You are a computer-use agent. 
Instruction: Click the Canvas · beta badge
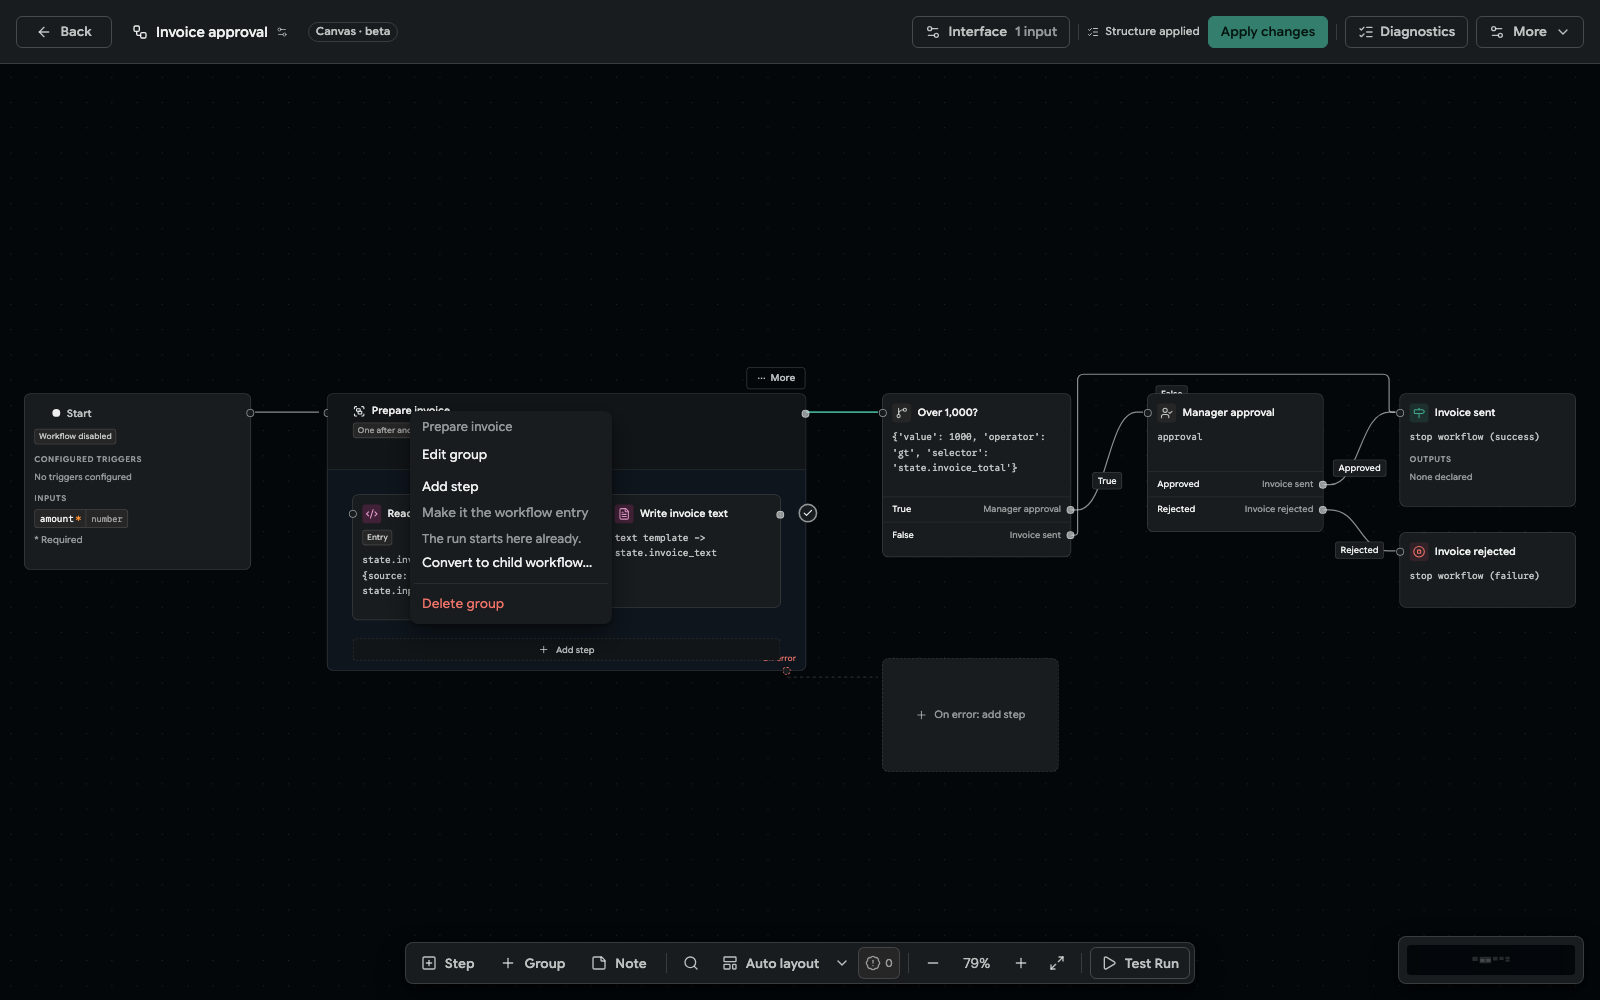tap(353, 32)
